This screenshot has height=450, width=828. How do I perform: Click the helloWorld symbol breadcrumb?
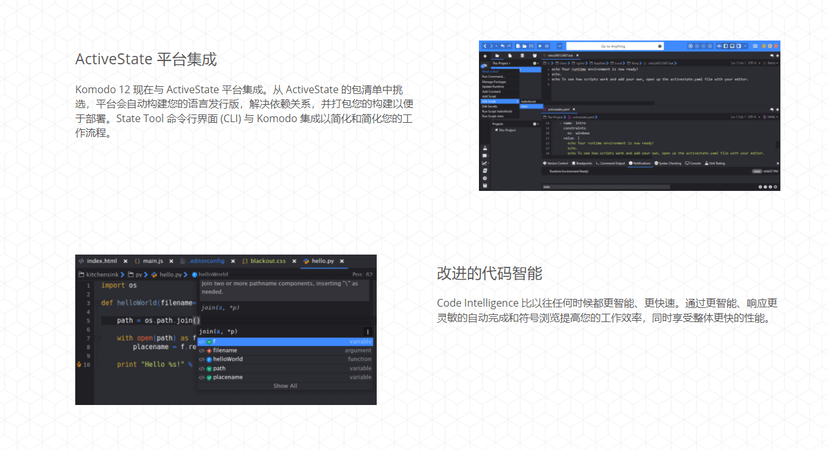(x=210, y=274)
